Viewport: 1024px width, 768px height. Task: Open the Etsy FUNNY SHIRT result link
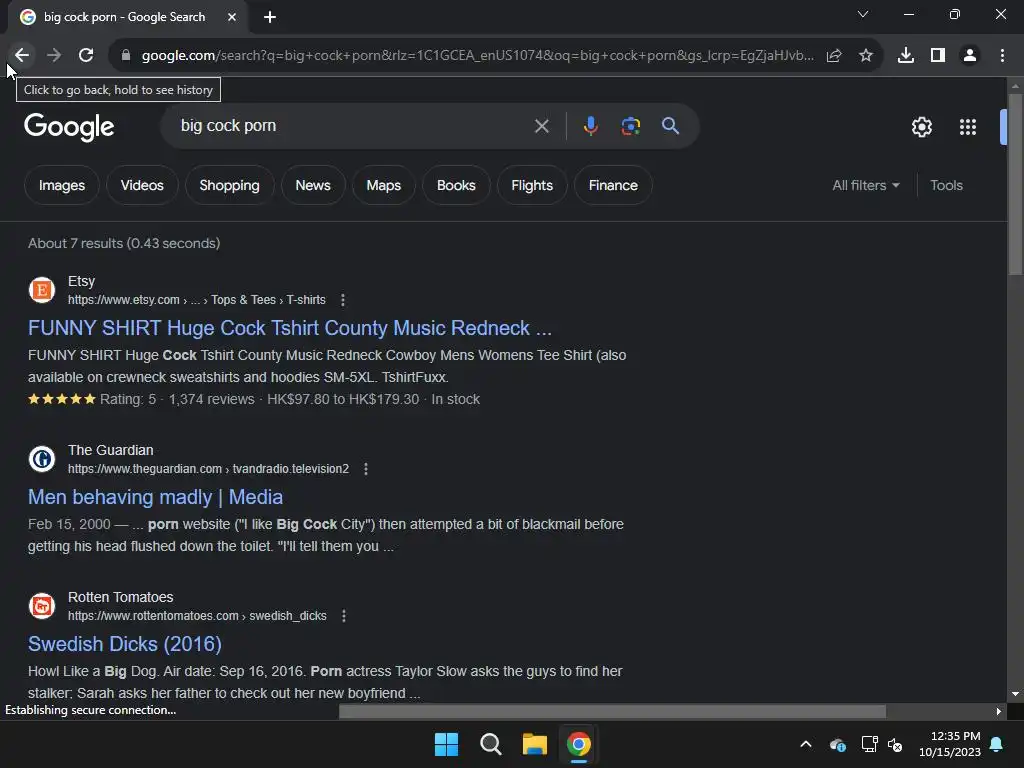tap(289, 328)
